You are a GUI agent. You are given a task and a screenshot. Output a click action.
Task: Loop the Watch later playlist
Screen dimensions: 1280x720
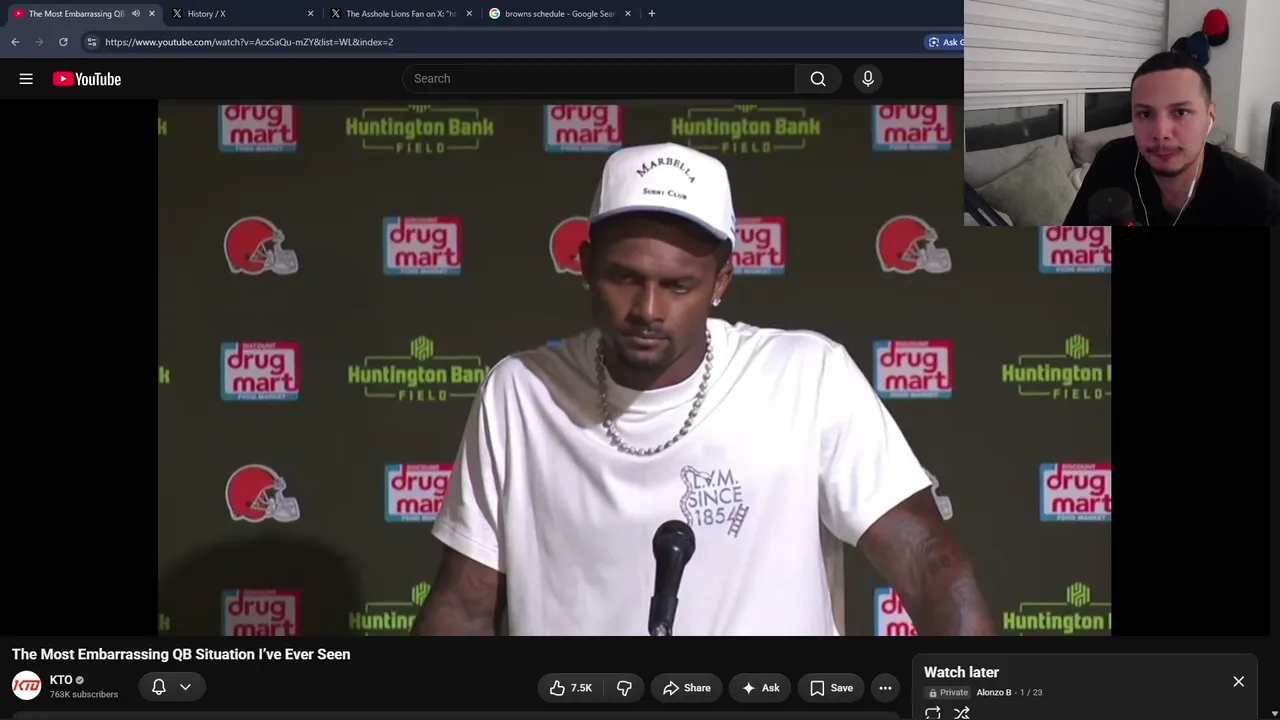pyautogui.click(x=933, y=713)
